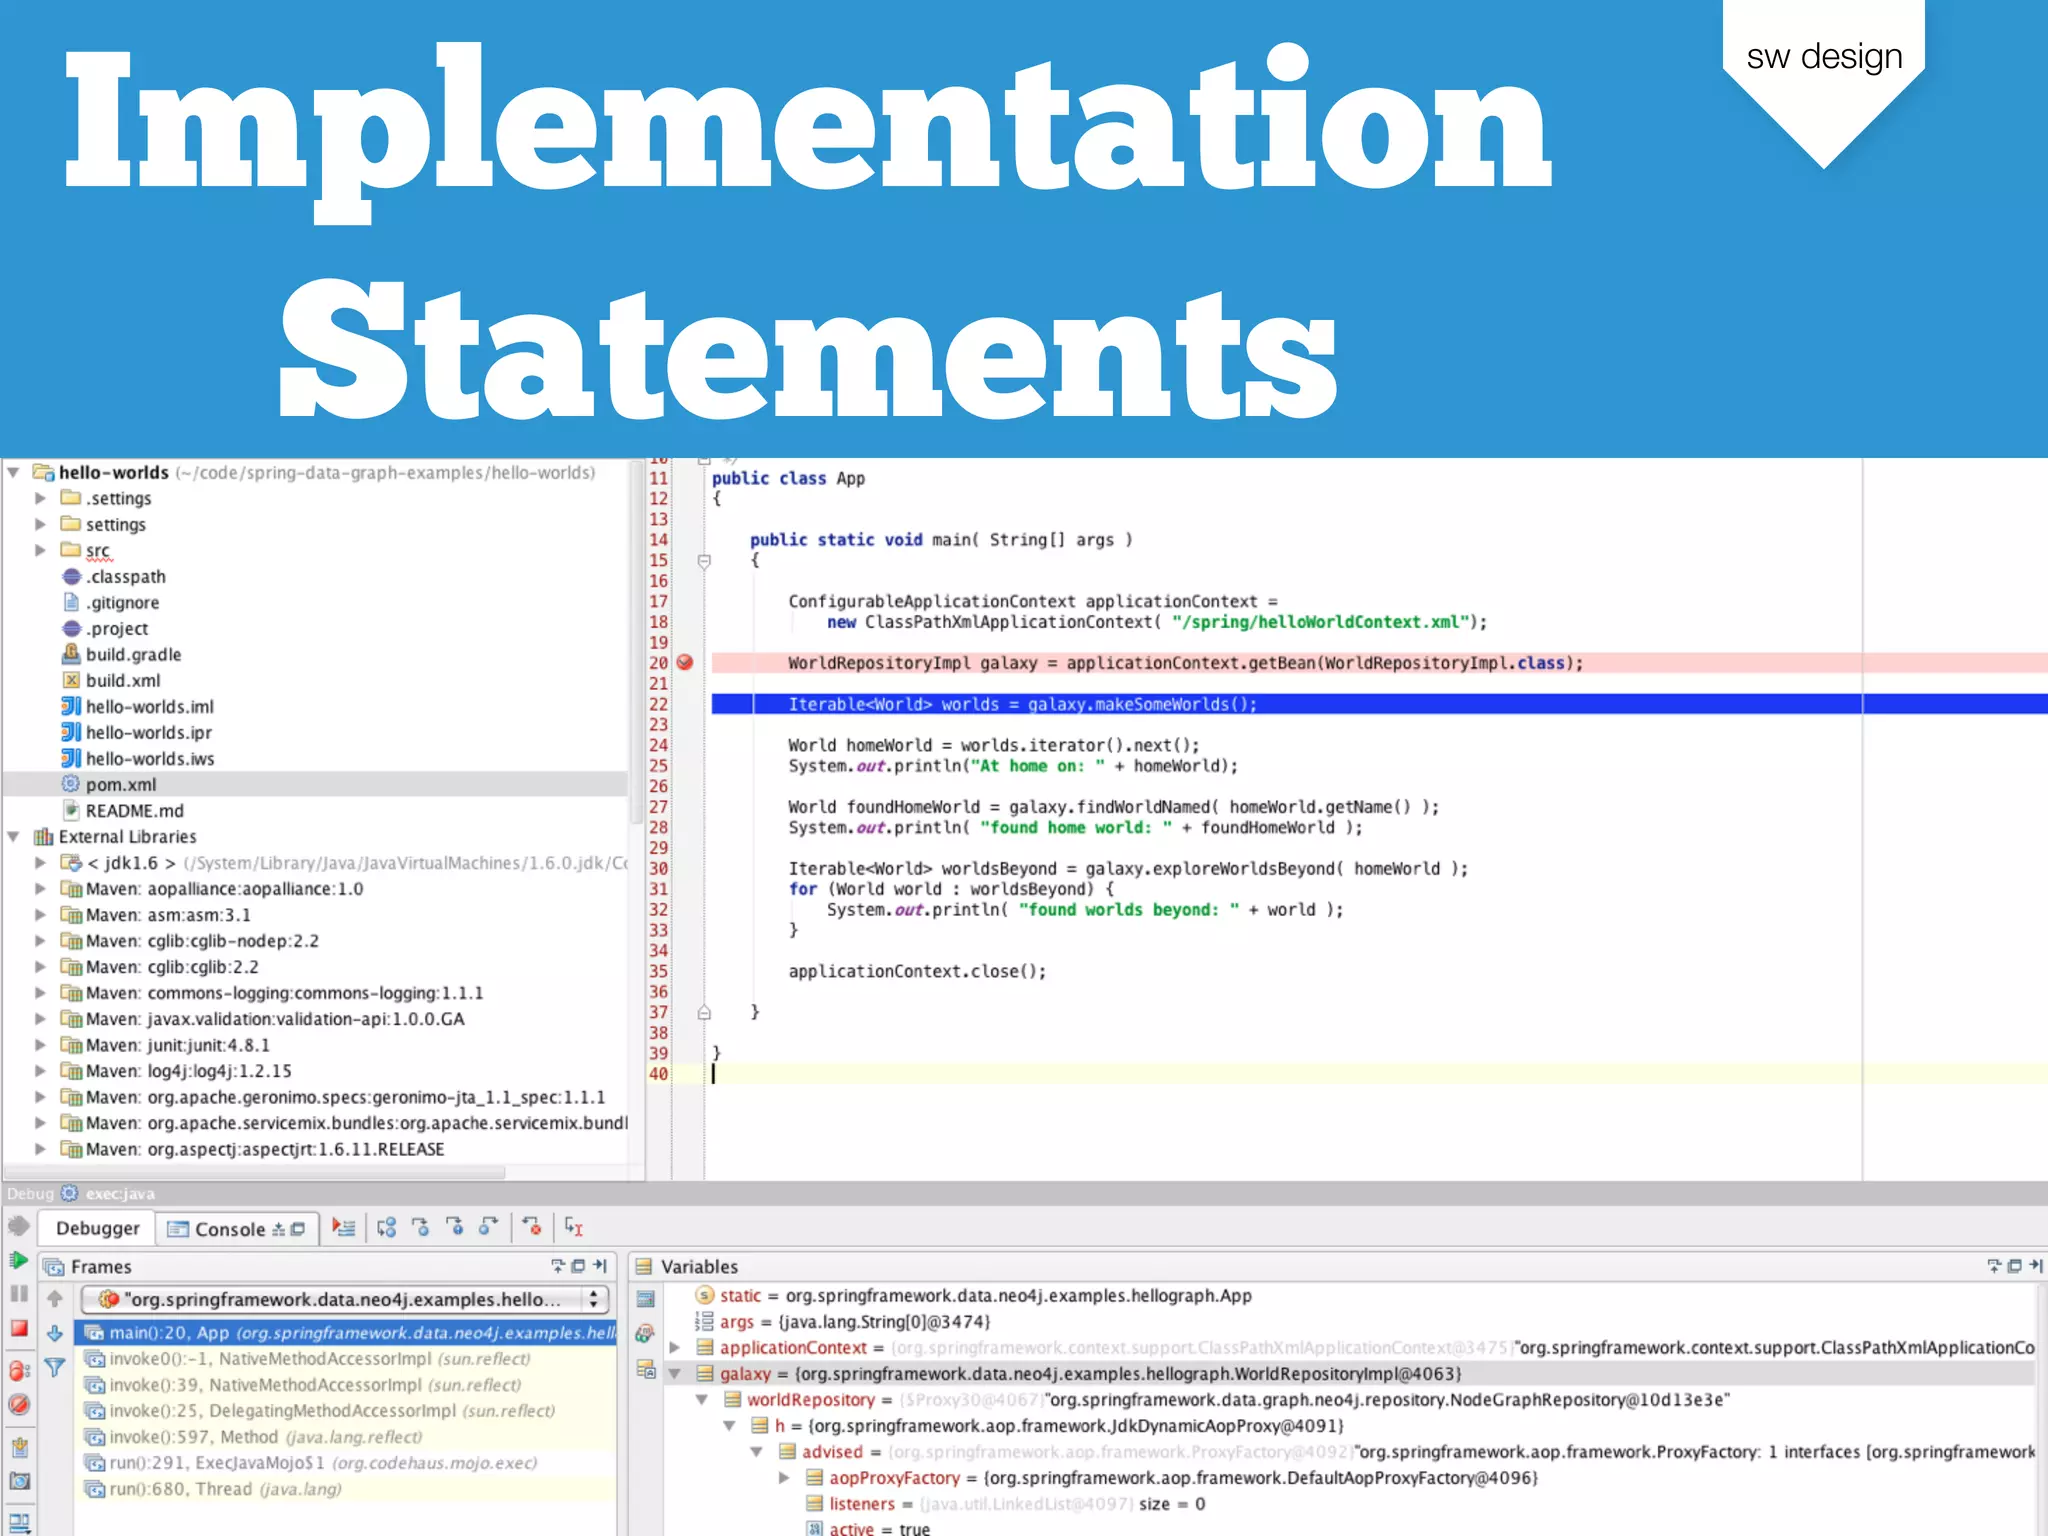Viewport: 2048px width, 1536px height.
Task: Click the lowest icon left of Variables list
Action: coord(646,1369)
